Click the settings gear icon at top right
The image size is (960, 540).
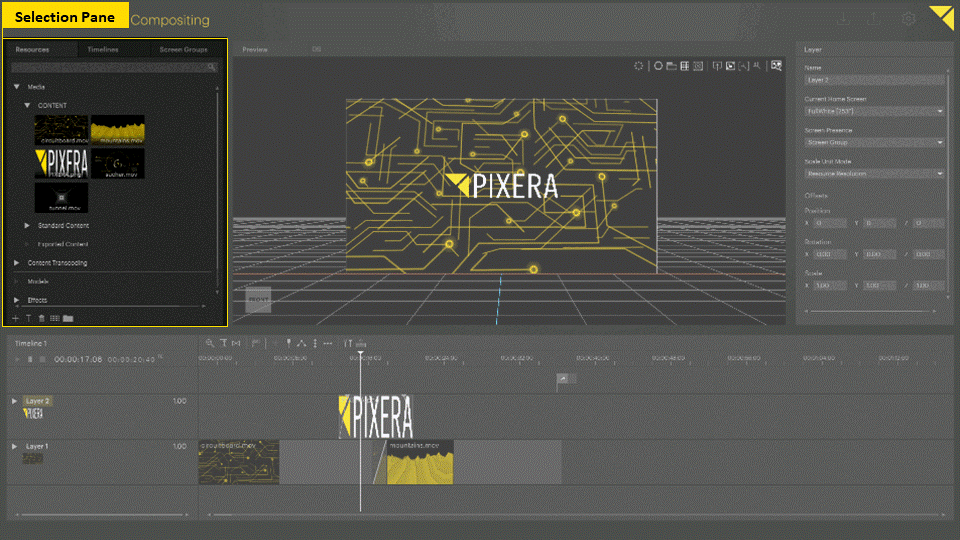[x=909, y=19]
